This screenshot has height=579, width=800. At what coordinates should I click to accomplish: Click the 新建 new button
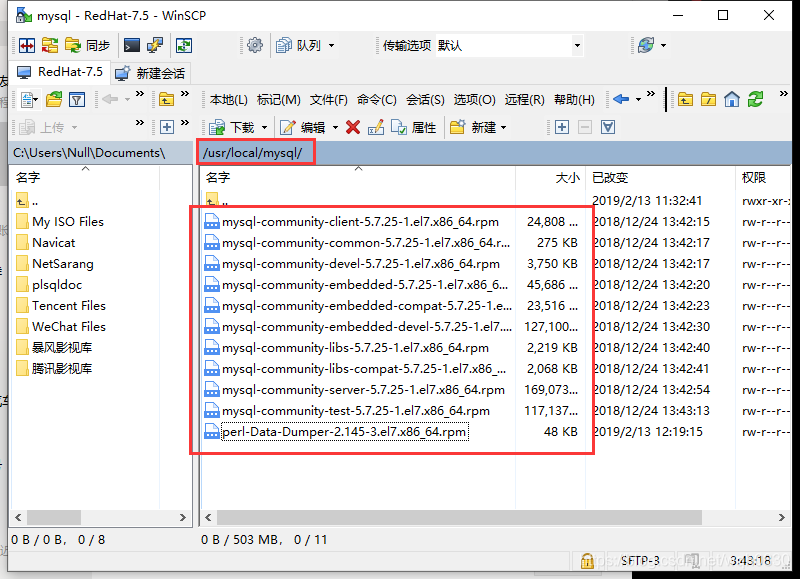pos(473,128)
